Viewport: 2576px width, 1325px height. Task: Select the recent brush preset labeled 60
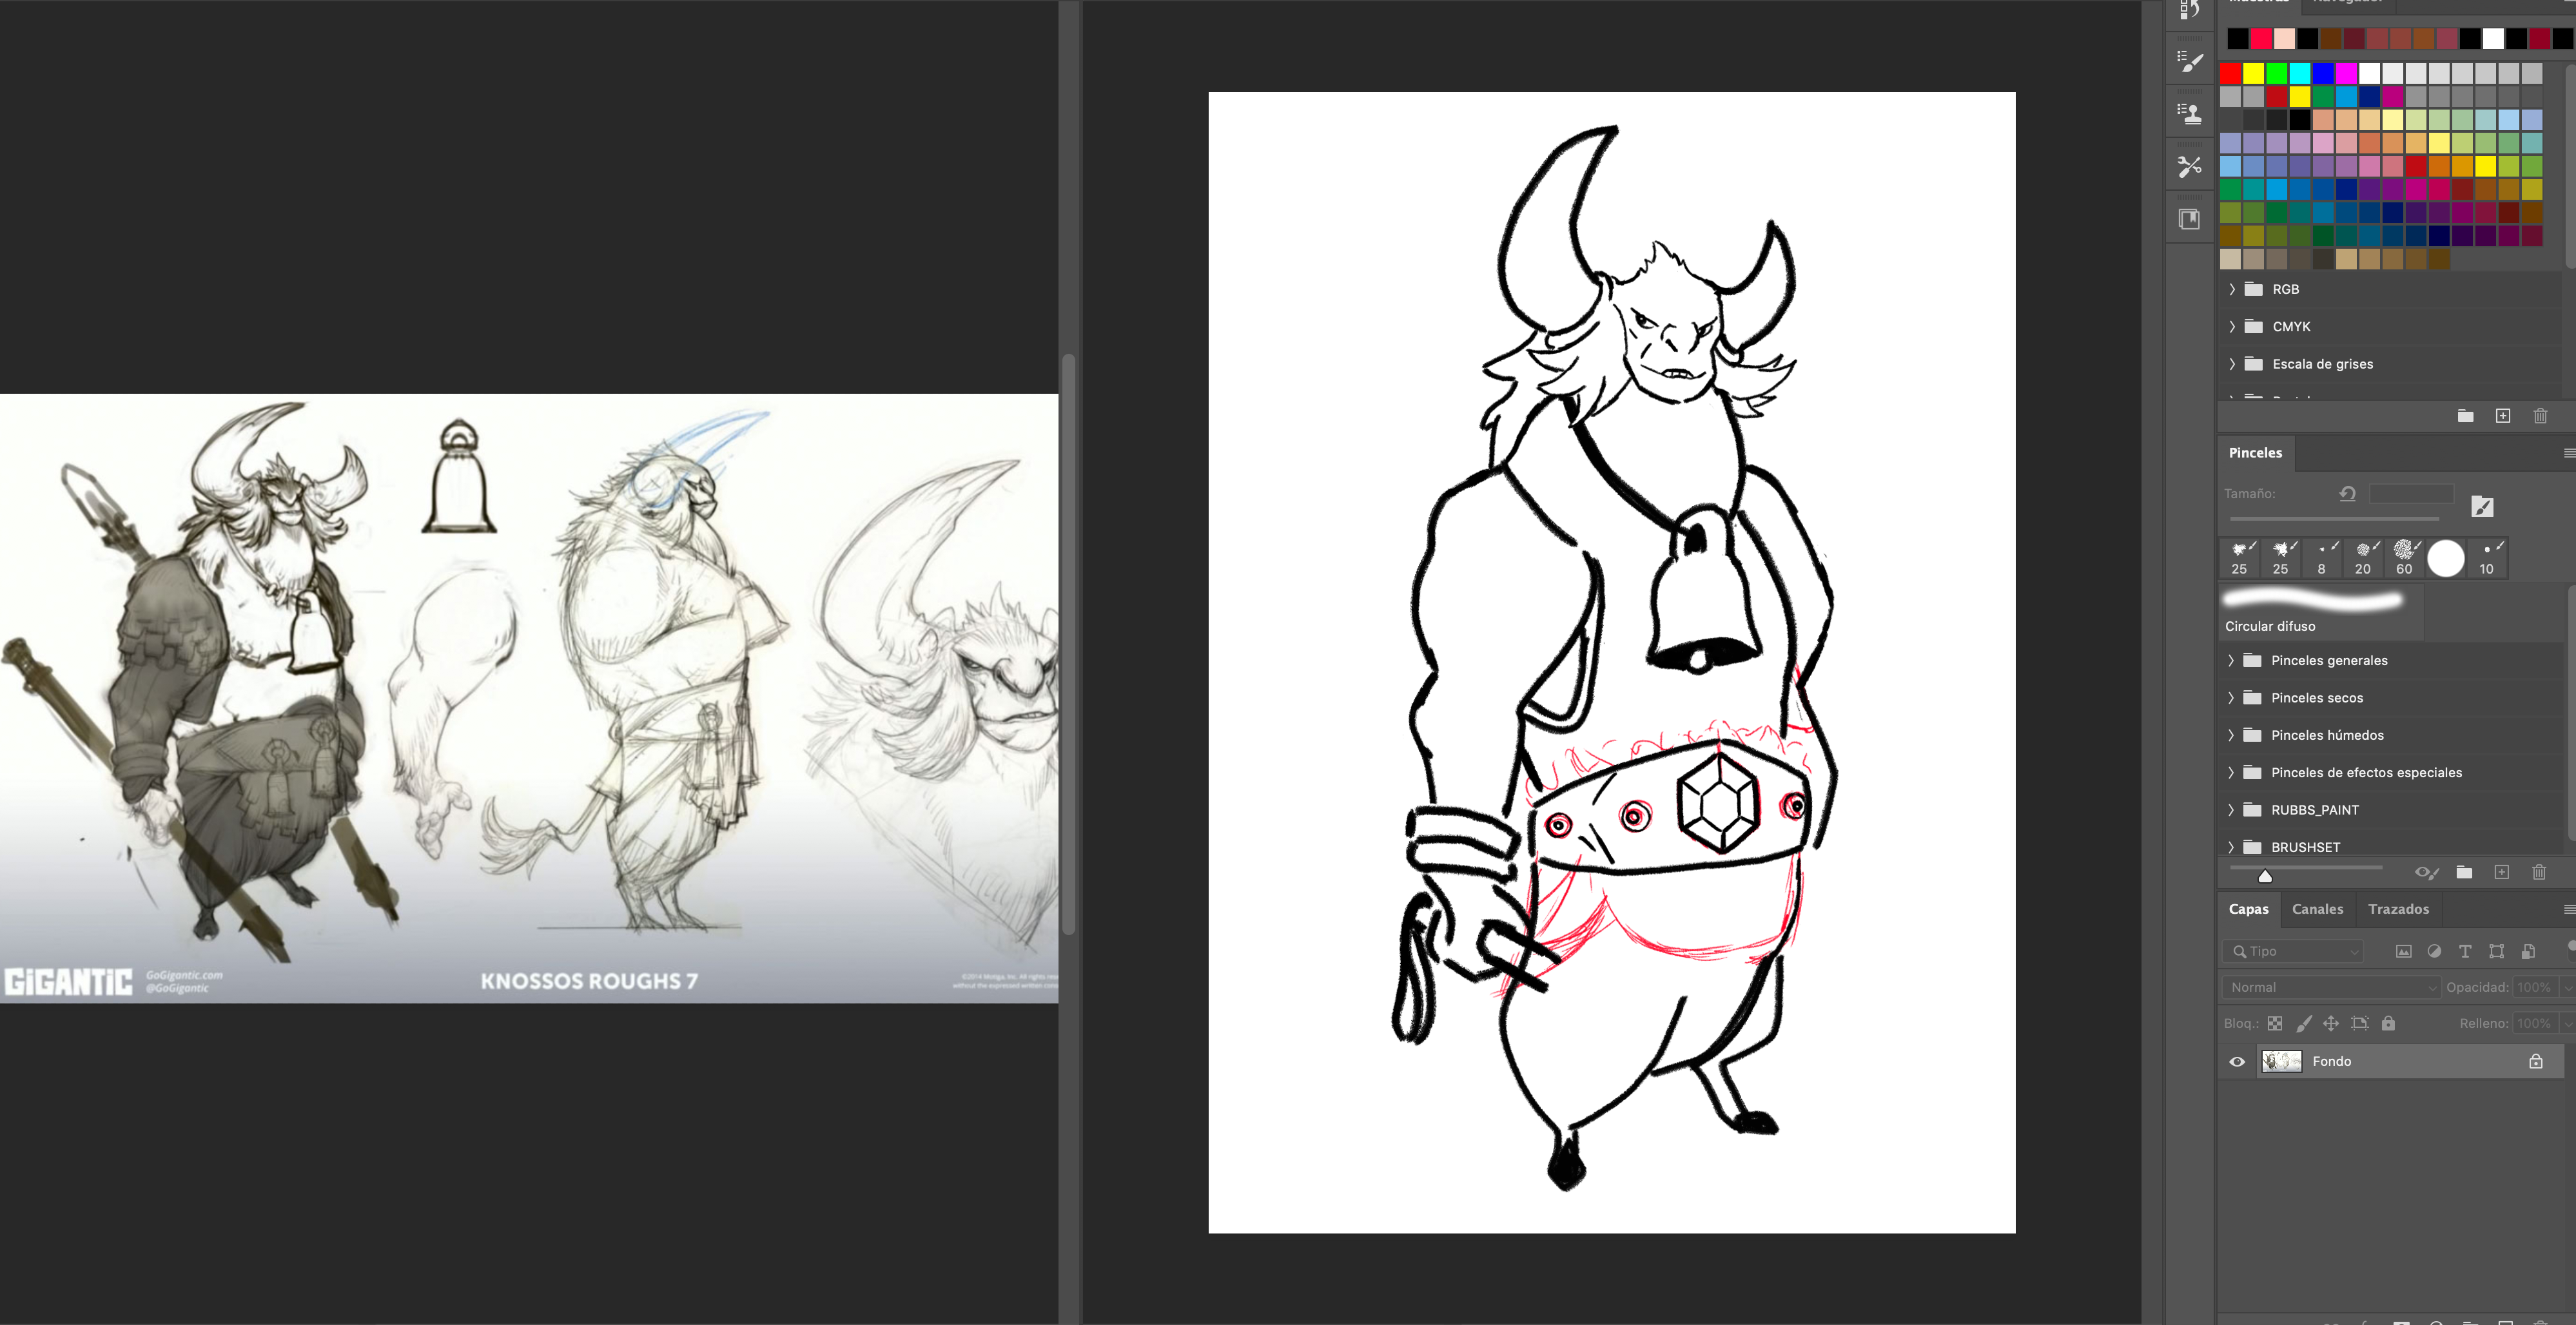click(2404, 558)
